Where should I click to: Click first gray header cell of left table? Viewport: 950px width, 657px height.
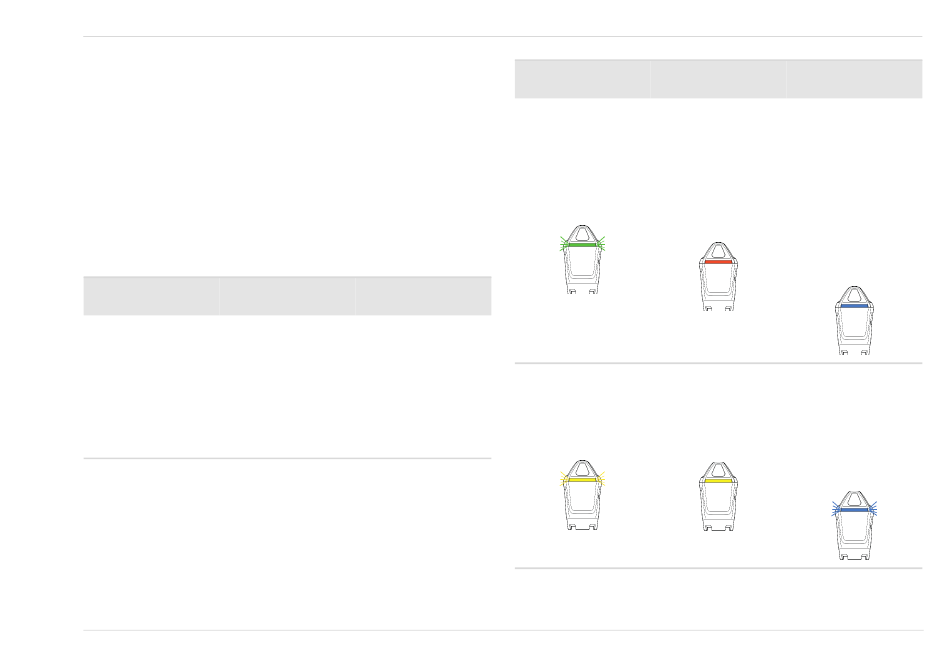click(151, 296)
